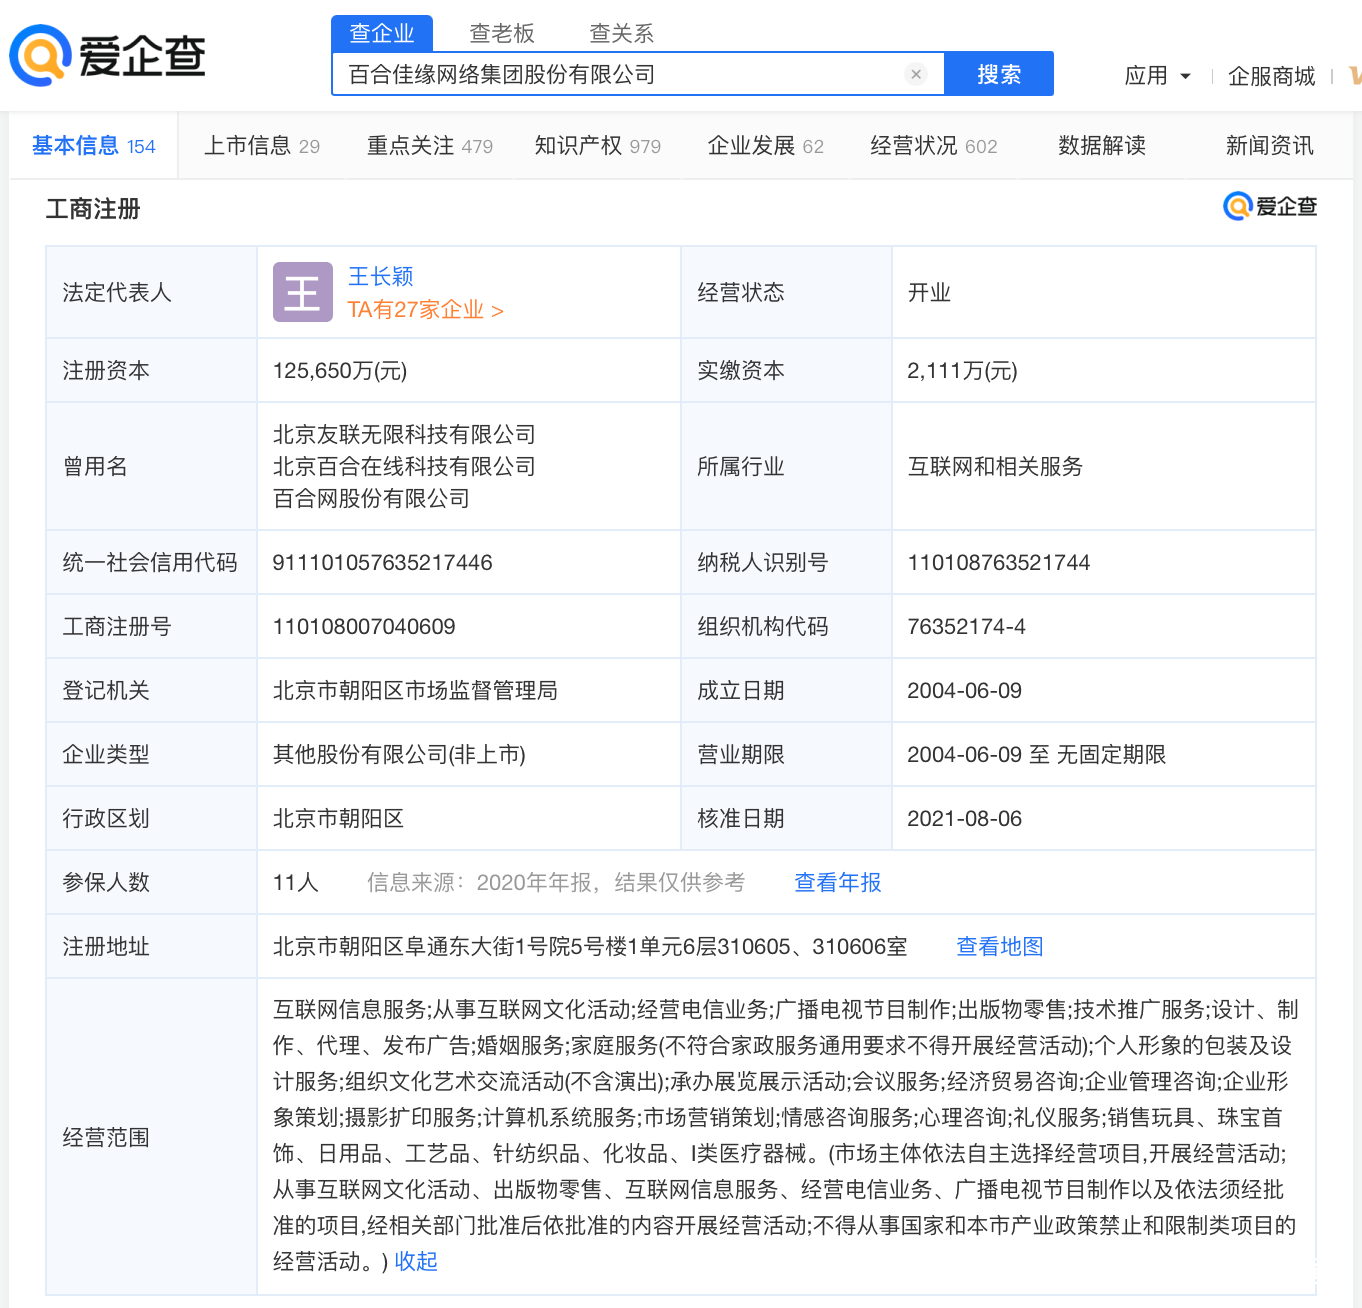Click former name 北京百合在线科技有限公司
The image size is (1362, 1308).
point(404,467)
